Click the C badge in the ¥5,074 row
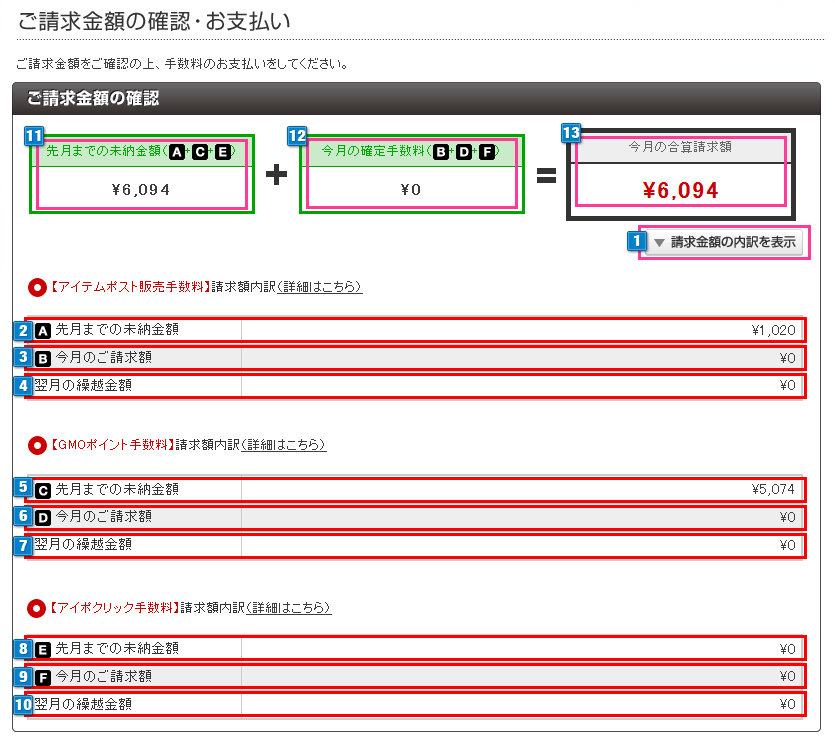The height and width of the screenshot is (739, 835). pos(42,490)
